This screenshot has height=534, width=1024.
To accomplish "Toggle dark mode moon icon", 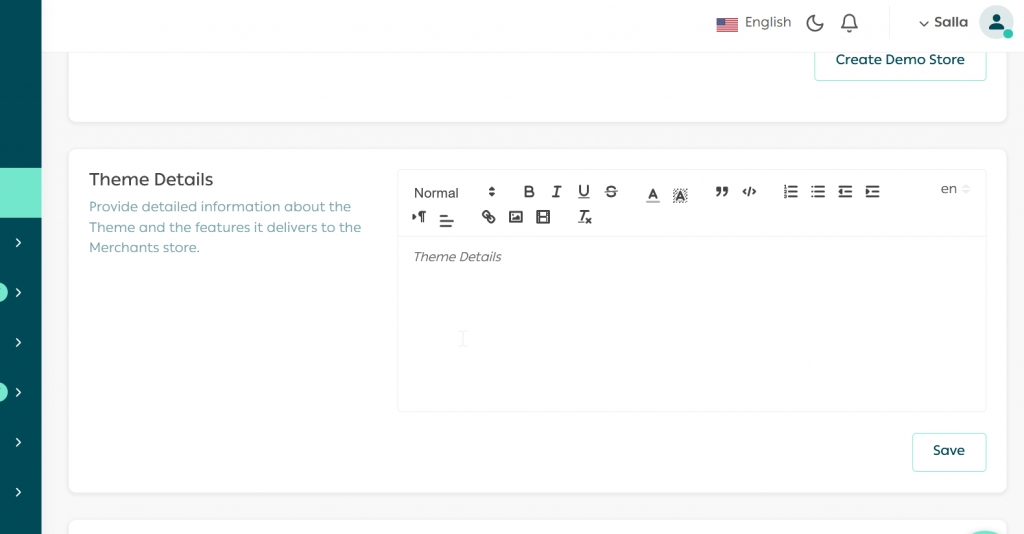I will pyautogui.click(x=815, y=23).
